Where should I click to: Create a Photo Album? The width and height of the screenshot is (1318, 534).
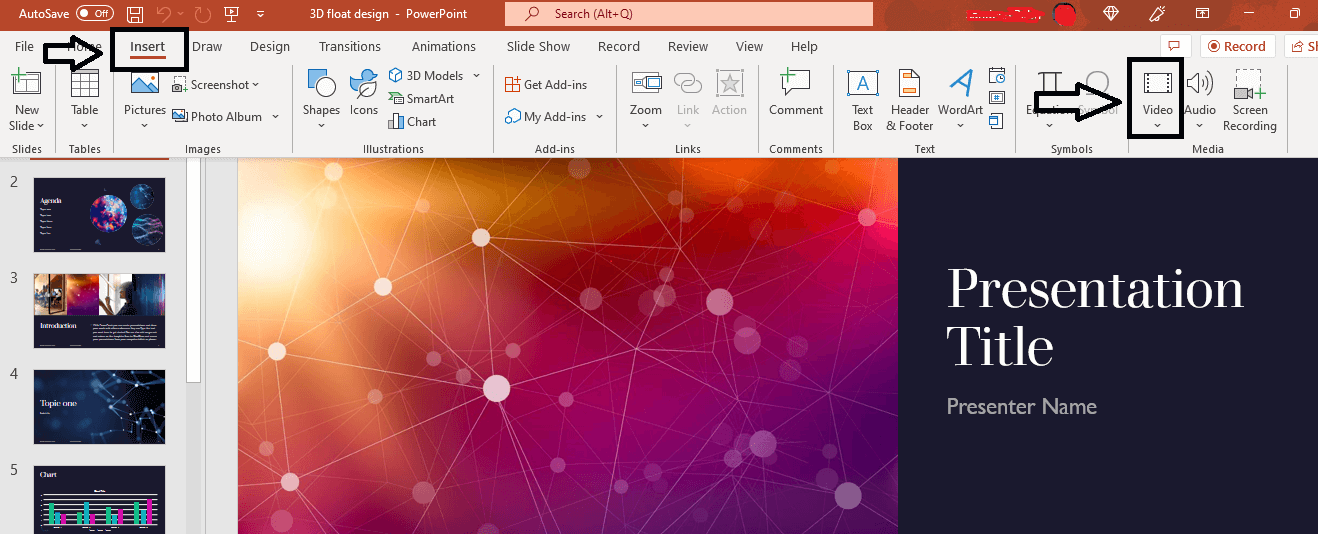coord(217,117)
